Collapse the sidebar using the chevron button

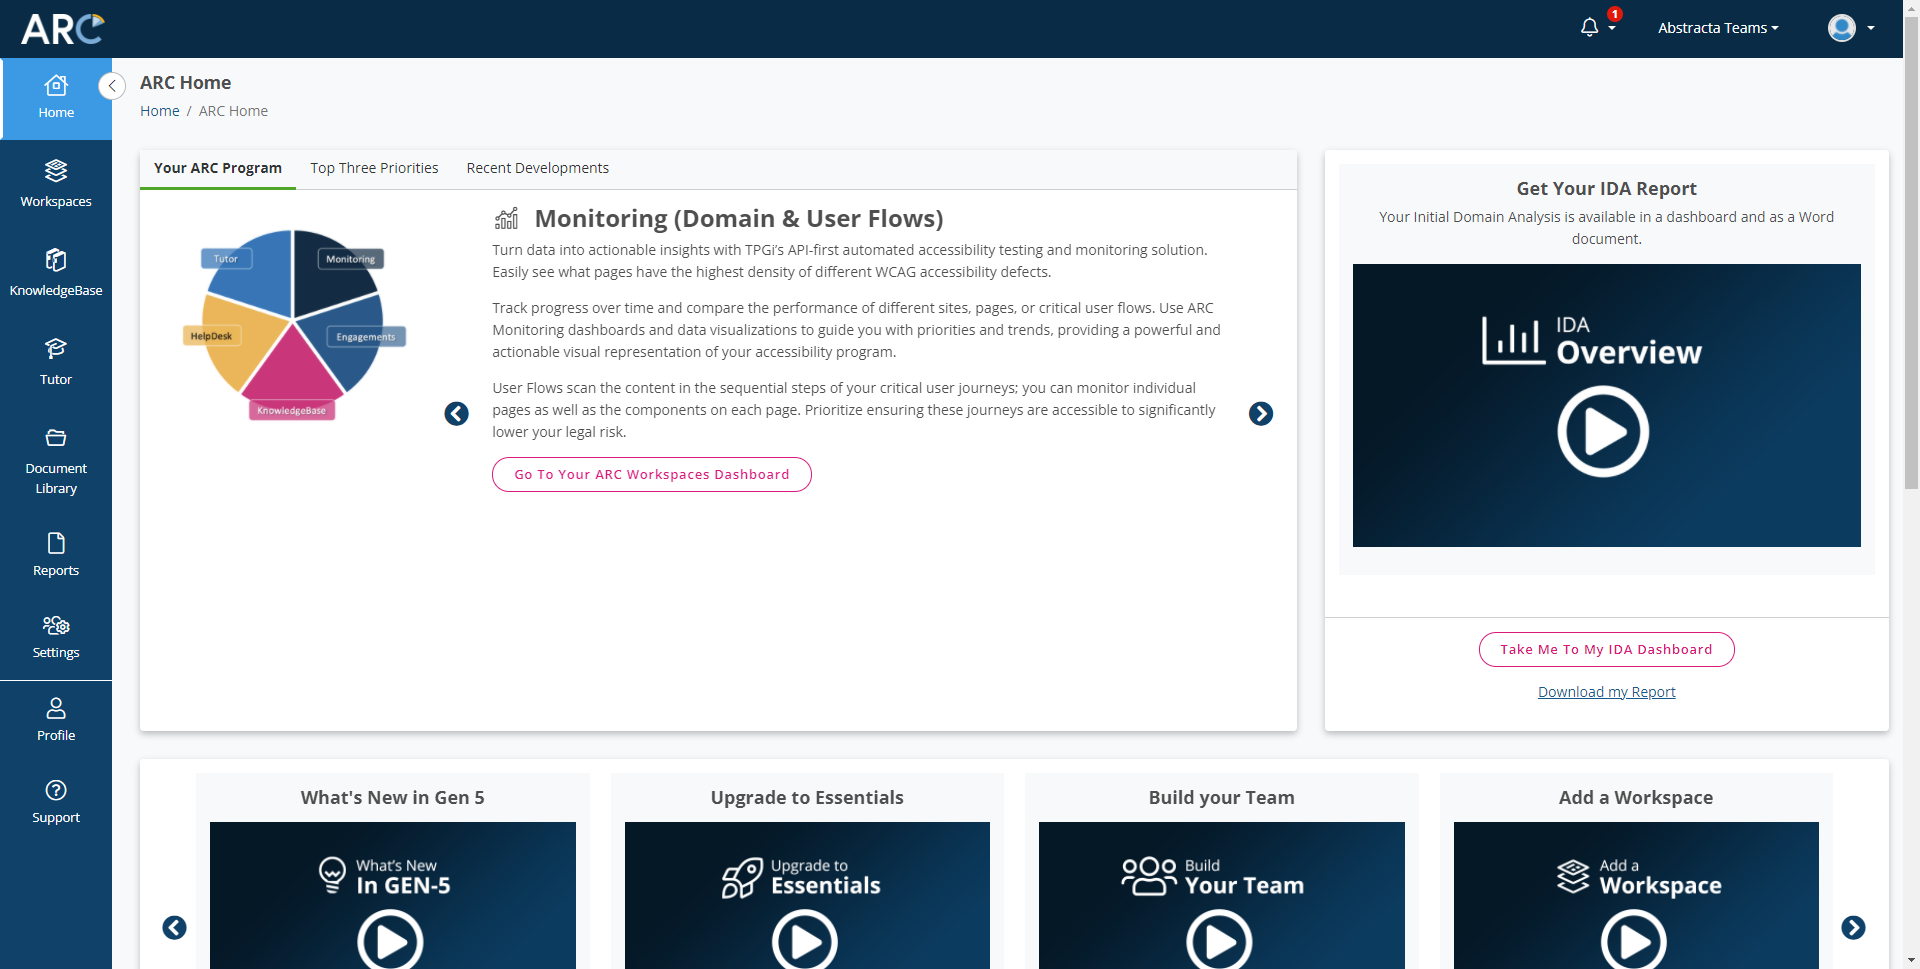pos(112,86)
